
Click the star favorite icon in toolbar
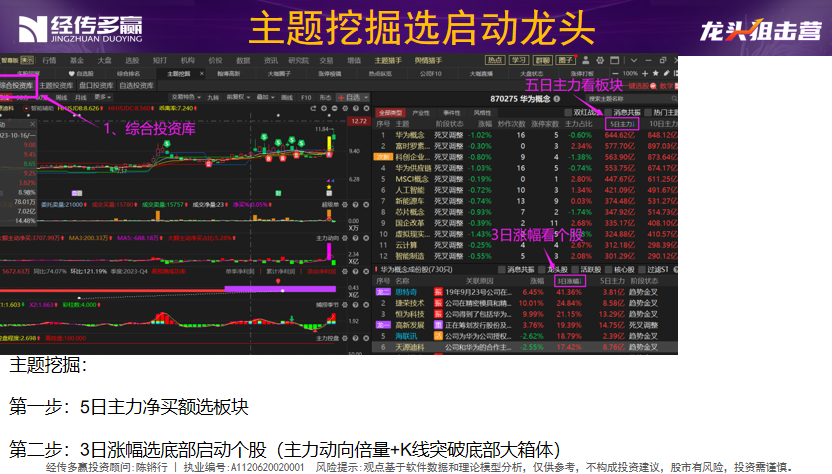pyautogui.click(x=656, y=73)
